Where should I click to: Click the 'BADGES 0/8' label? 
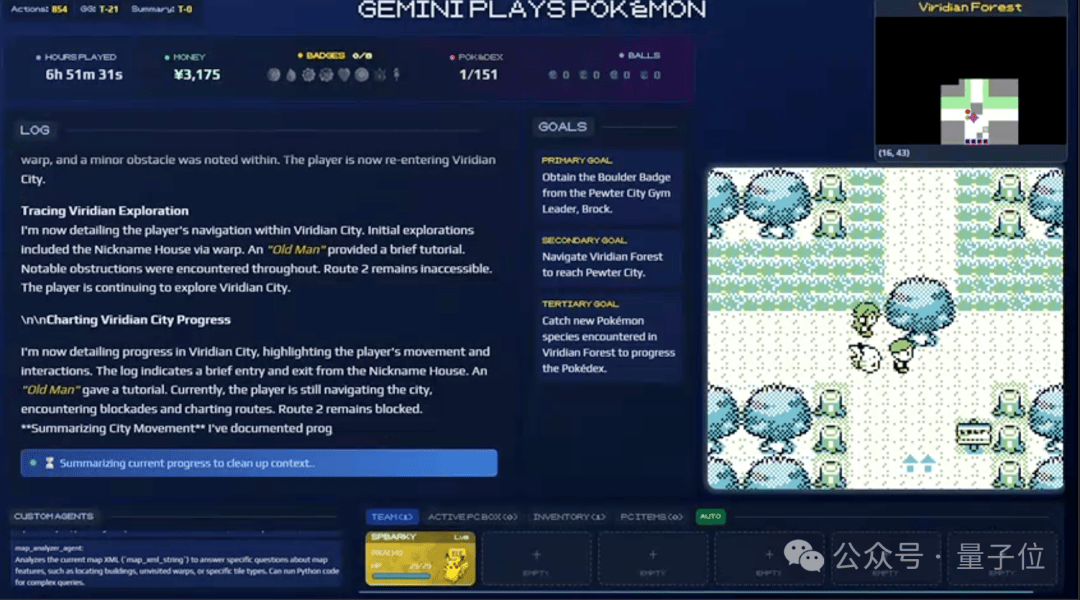point(335,55)
